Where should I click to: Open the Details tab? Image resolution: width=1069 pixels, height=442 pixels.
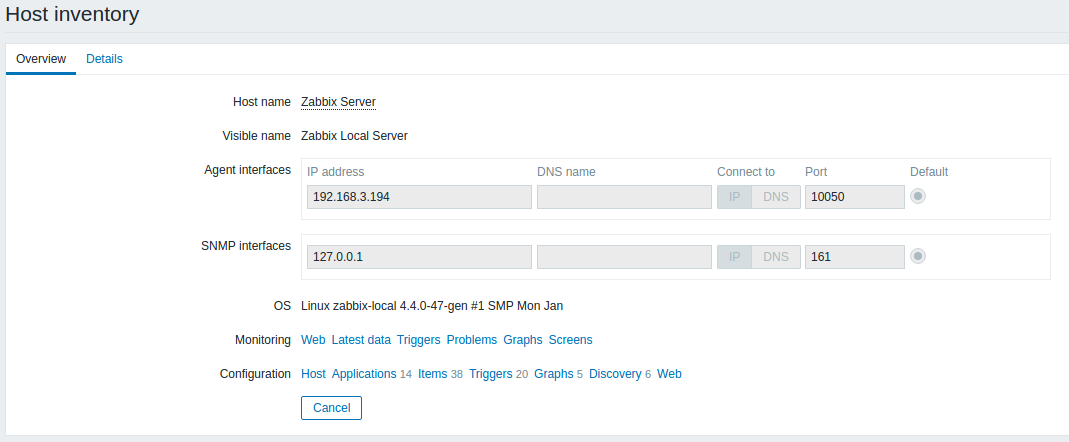click(x=104, y=59)
